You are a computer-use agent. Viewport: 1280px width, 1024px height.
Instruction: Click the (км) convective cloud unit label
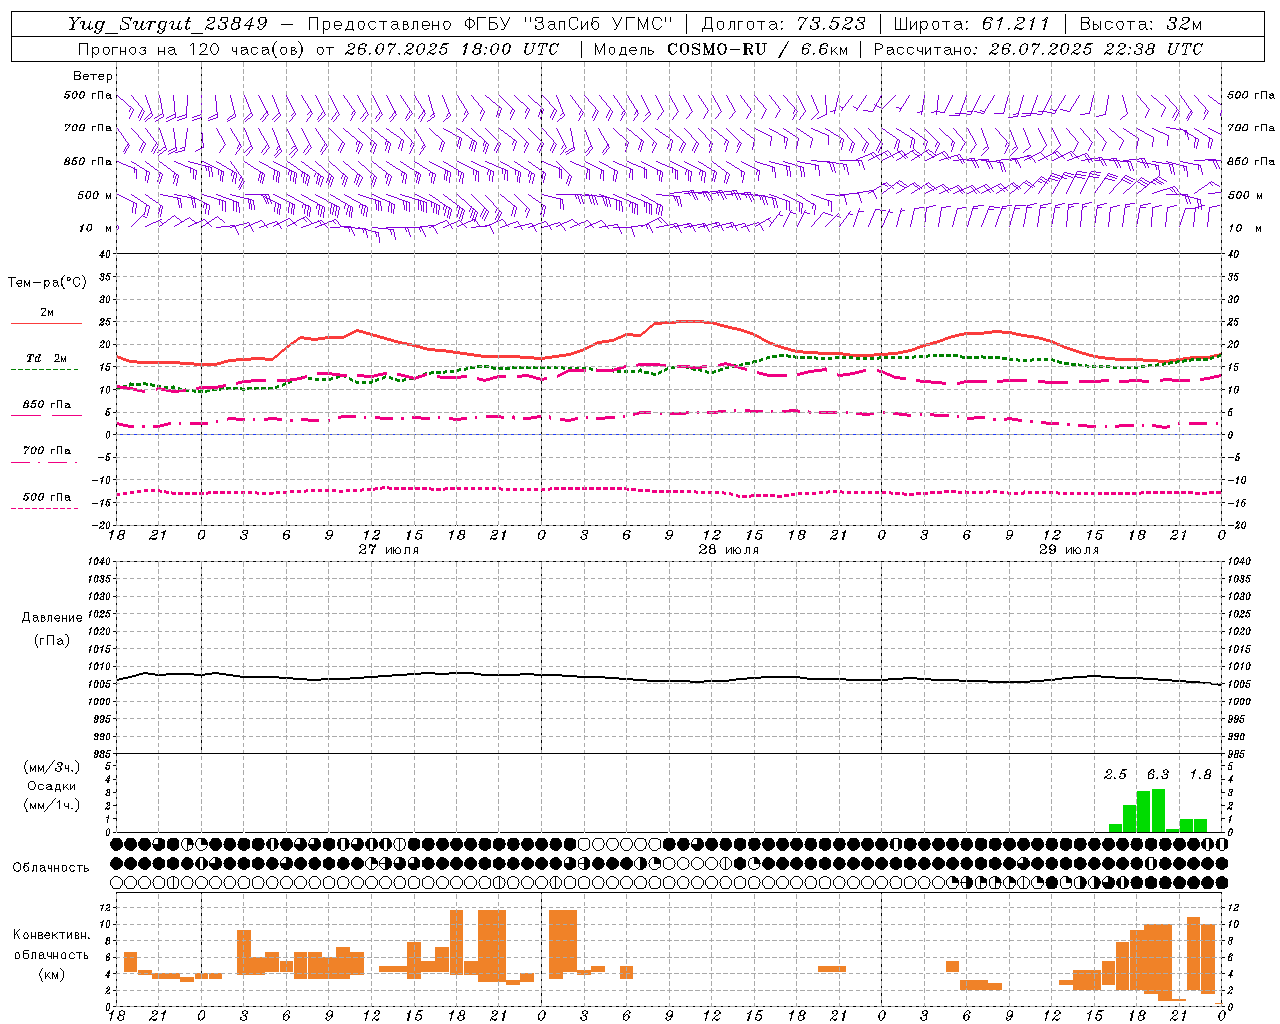click(x=52, y=974)
